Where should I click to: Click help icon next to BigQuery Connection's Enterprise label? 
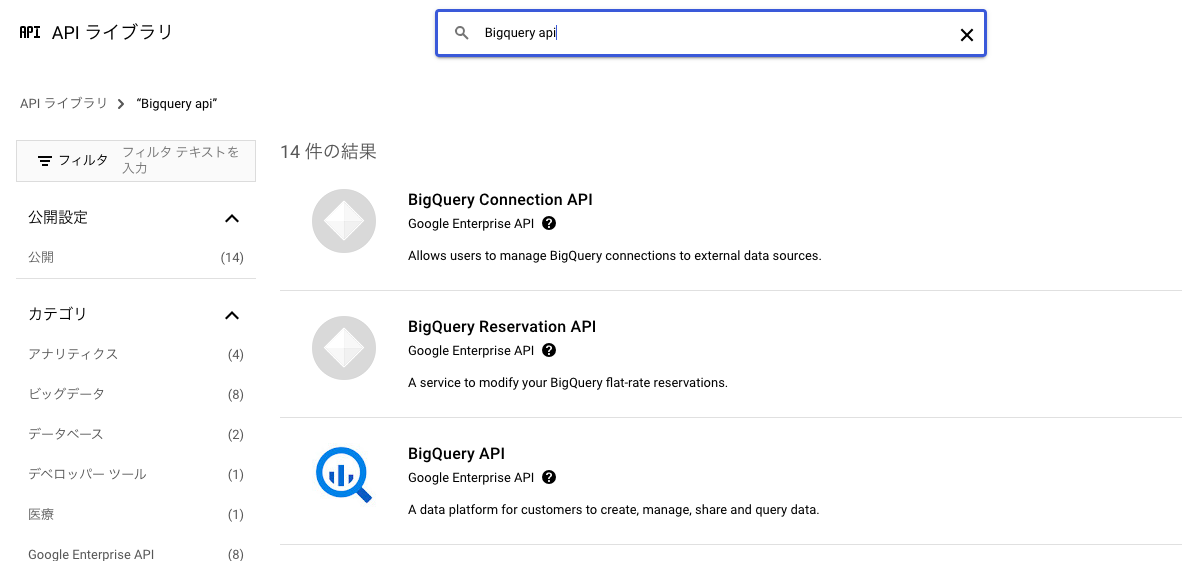[550, 223]
